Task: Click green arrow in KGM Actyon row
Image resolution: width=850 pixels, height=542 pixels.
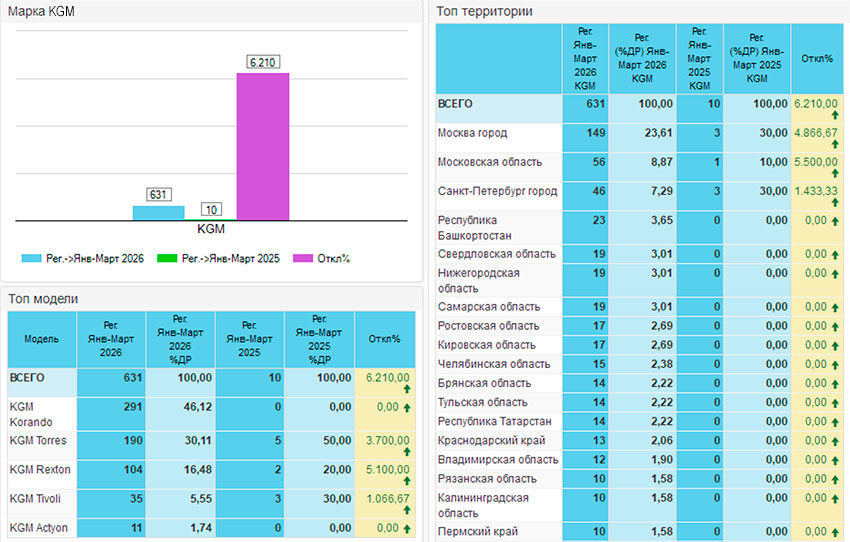Action: (406, 528)
